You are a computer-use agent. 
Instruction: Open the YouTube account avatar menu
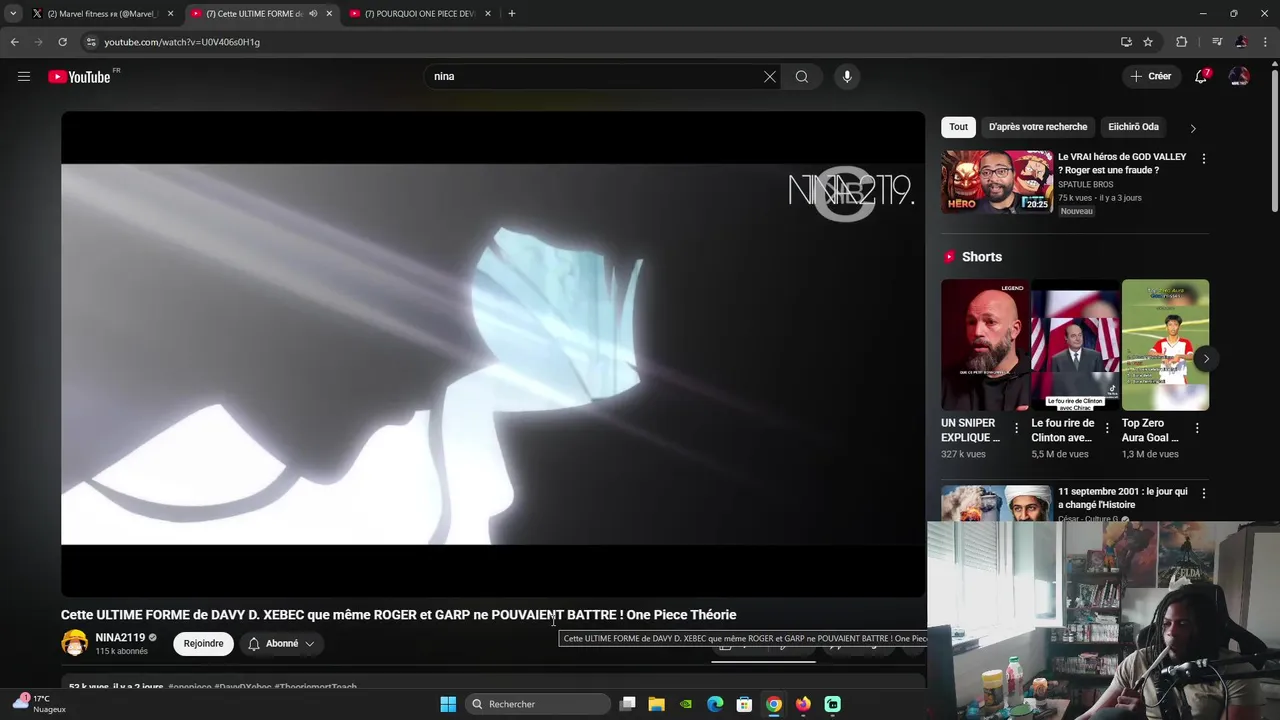(x=1239, y=76)
